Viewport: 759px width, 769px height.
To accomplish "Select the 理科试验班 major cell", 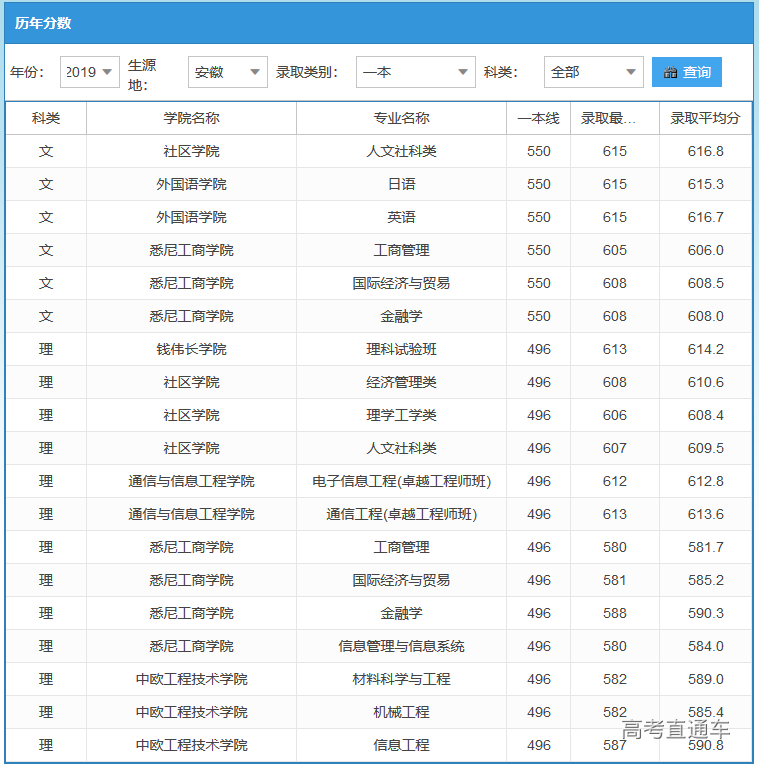I will tap(401, 349).
